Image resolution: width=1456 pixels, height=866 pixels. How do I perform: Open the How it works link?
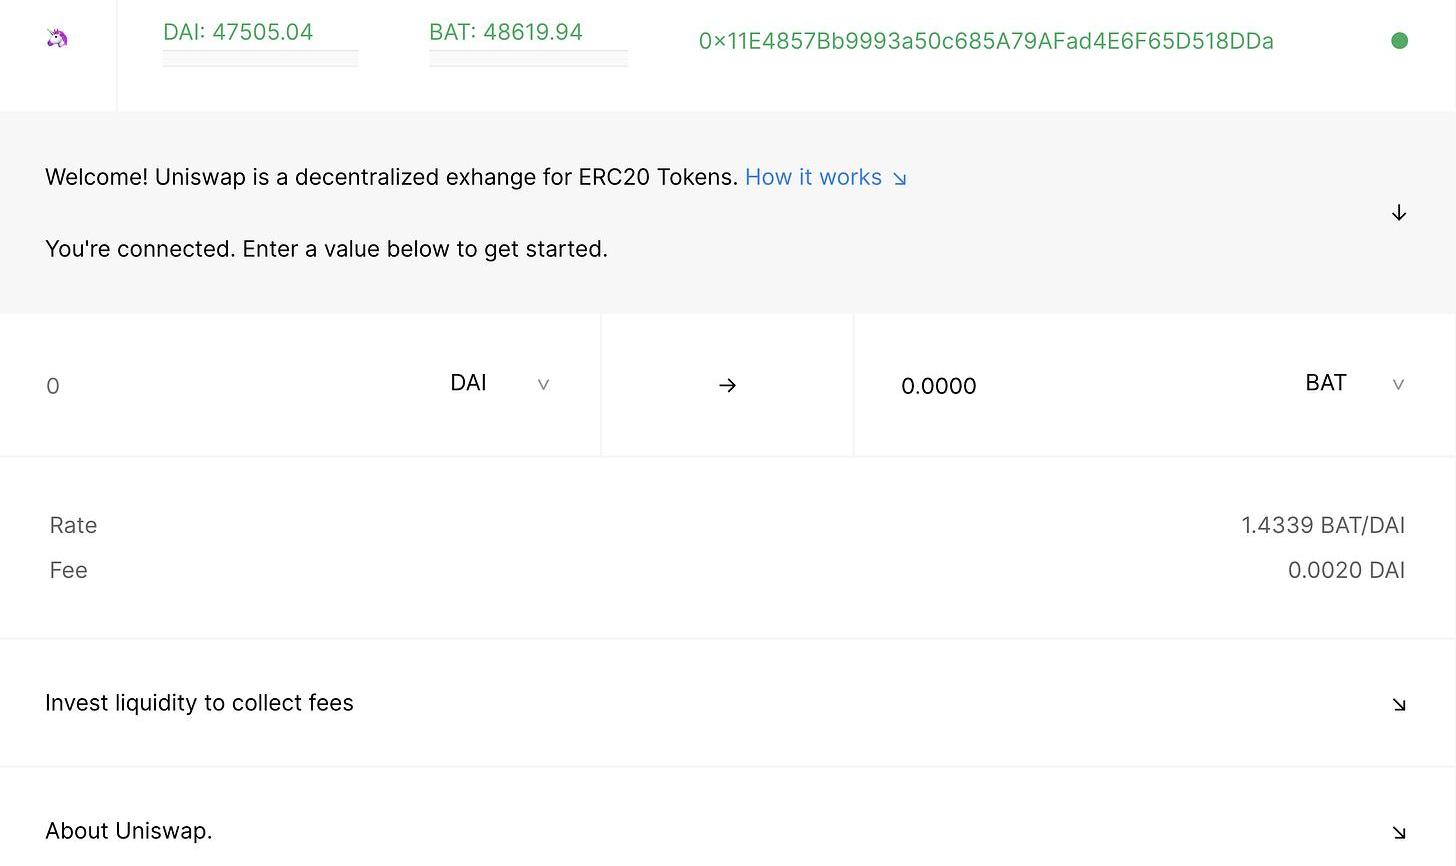(813, 177)
